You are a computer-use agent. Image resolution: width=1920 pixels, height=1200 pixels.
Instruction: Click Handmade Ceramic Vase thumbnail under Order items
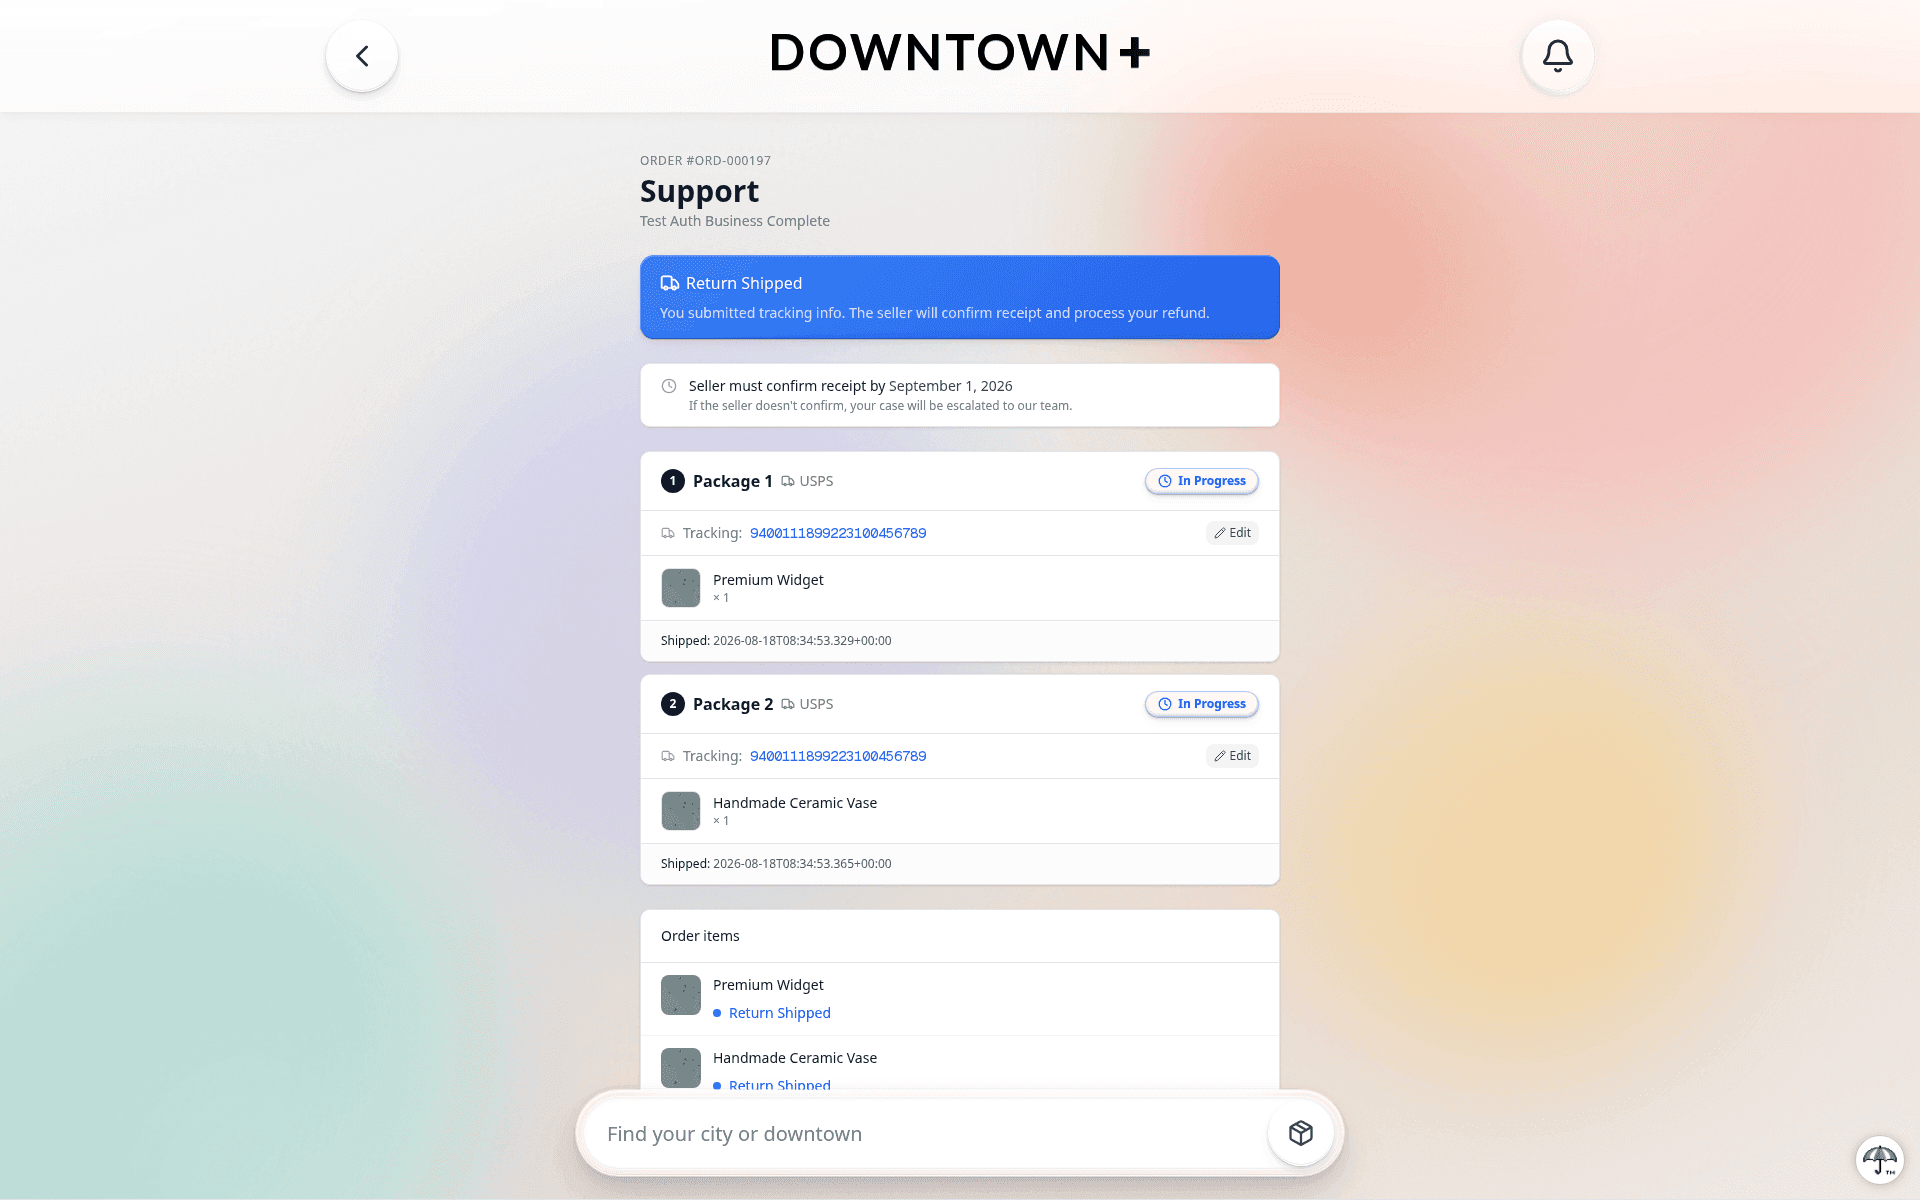(x=681, y=1068)
